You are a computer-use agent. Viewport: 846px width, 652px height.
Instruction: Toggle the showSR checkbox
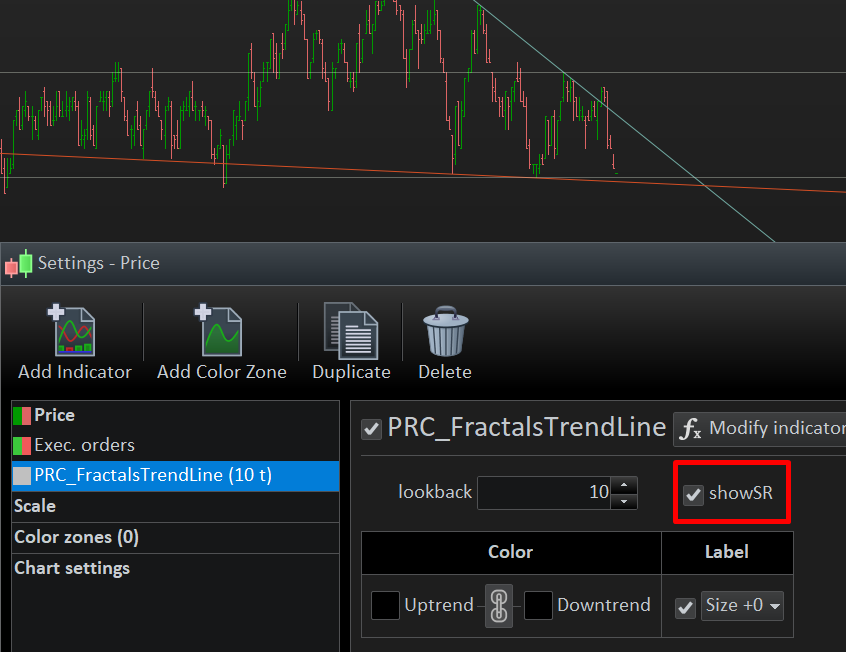(693, 494)
